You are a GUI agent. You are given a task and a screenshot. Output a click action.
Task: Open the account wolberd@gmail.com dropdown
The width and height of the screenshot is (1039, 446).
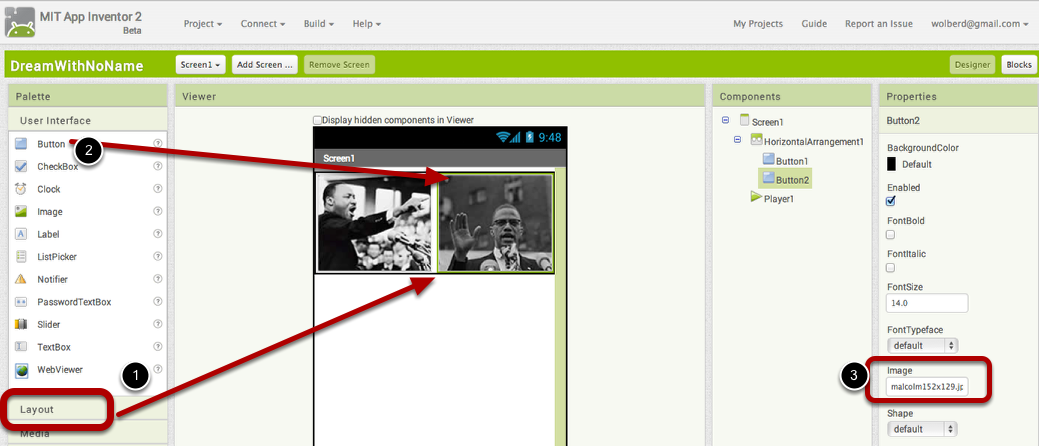coord(979,23)
